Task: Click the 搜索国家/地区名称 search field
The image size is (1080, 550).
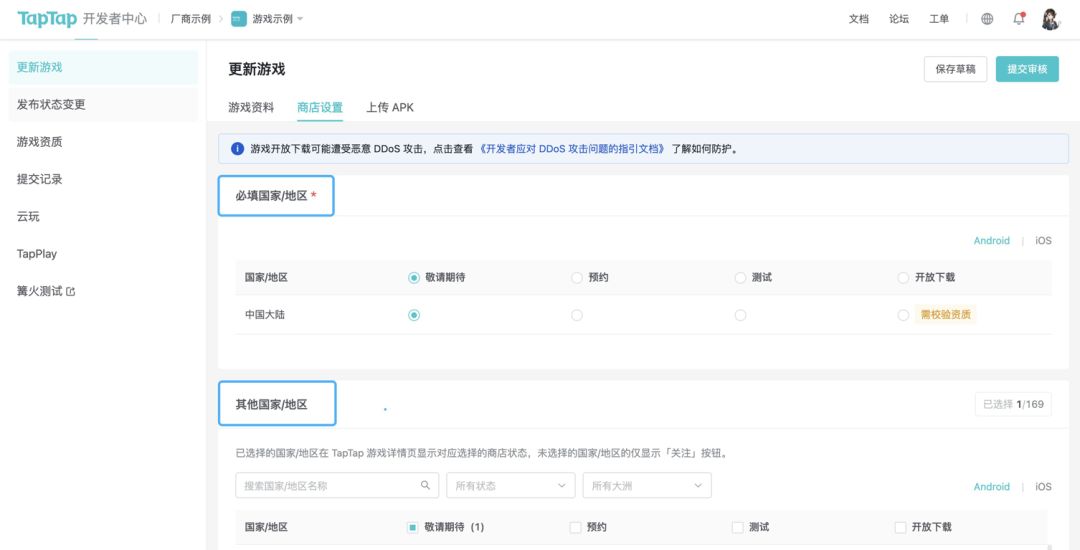Action: (x=328, y=486)
